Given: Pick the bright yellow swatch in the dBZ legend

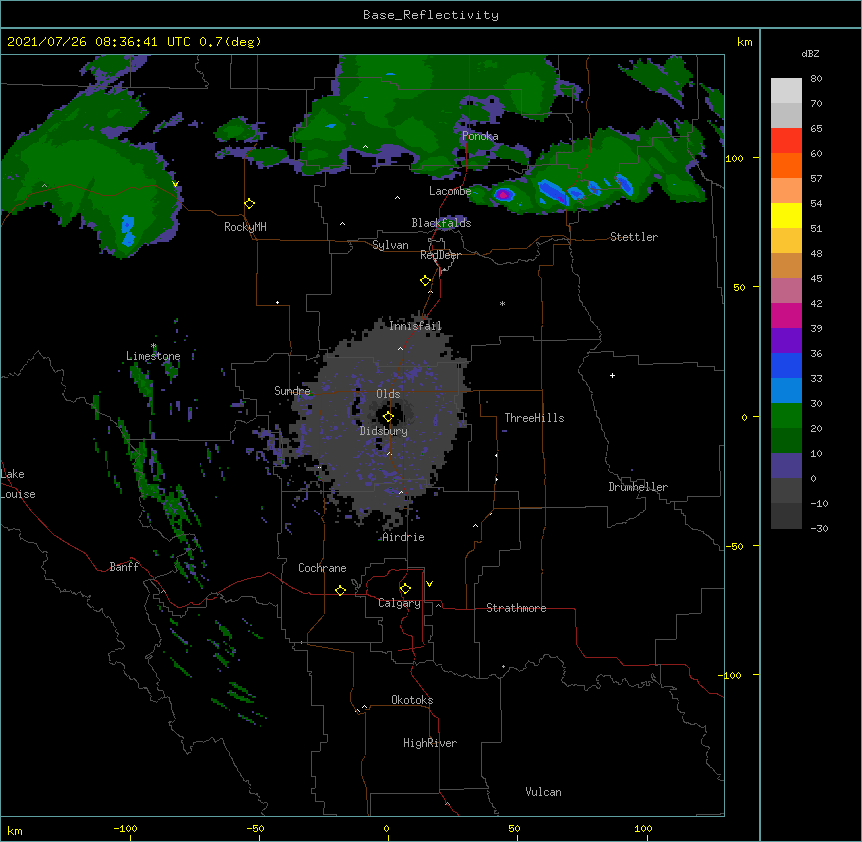Looking at the screenshot, I should [x=786, y=215].
